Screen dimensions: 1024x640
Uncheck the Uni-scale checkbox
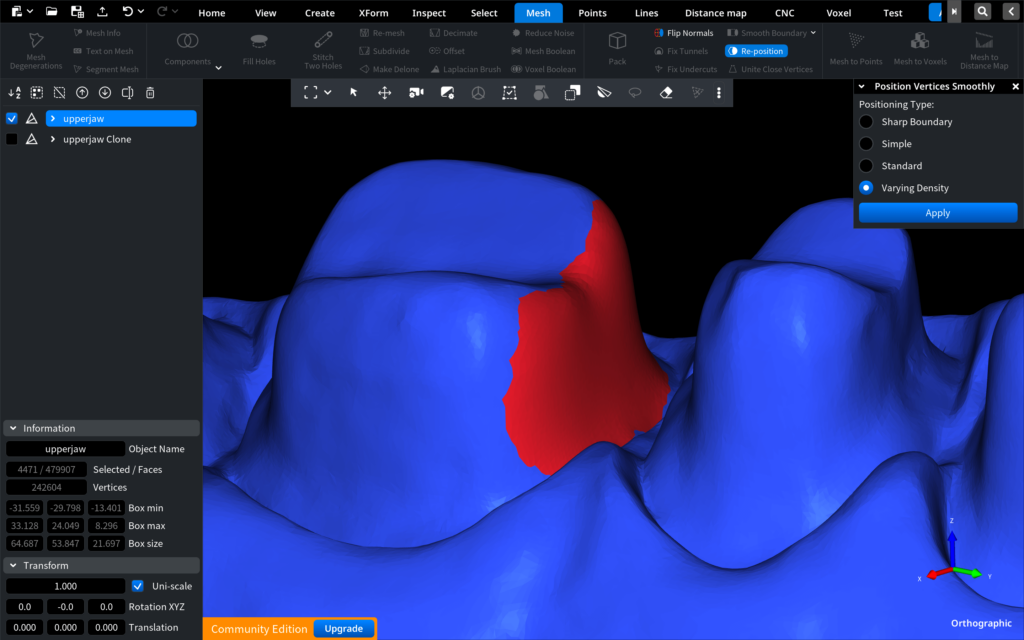point(138,586)
